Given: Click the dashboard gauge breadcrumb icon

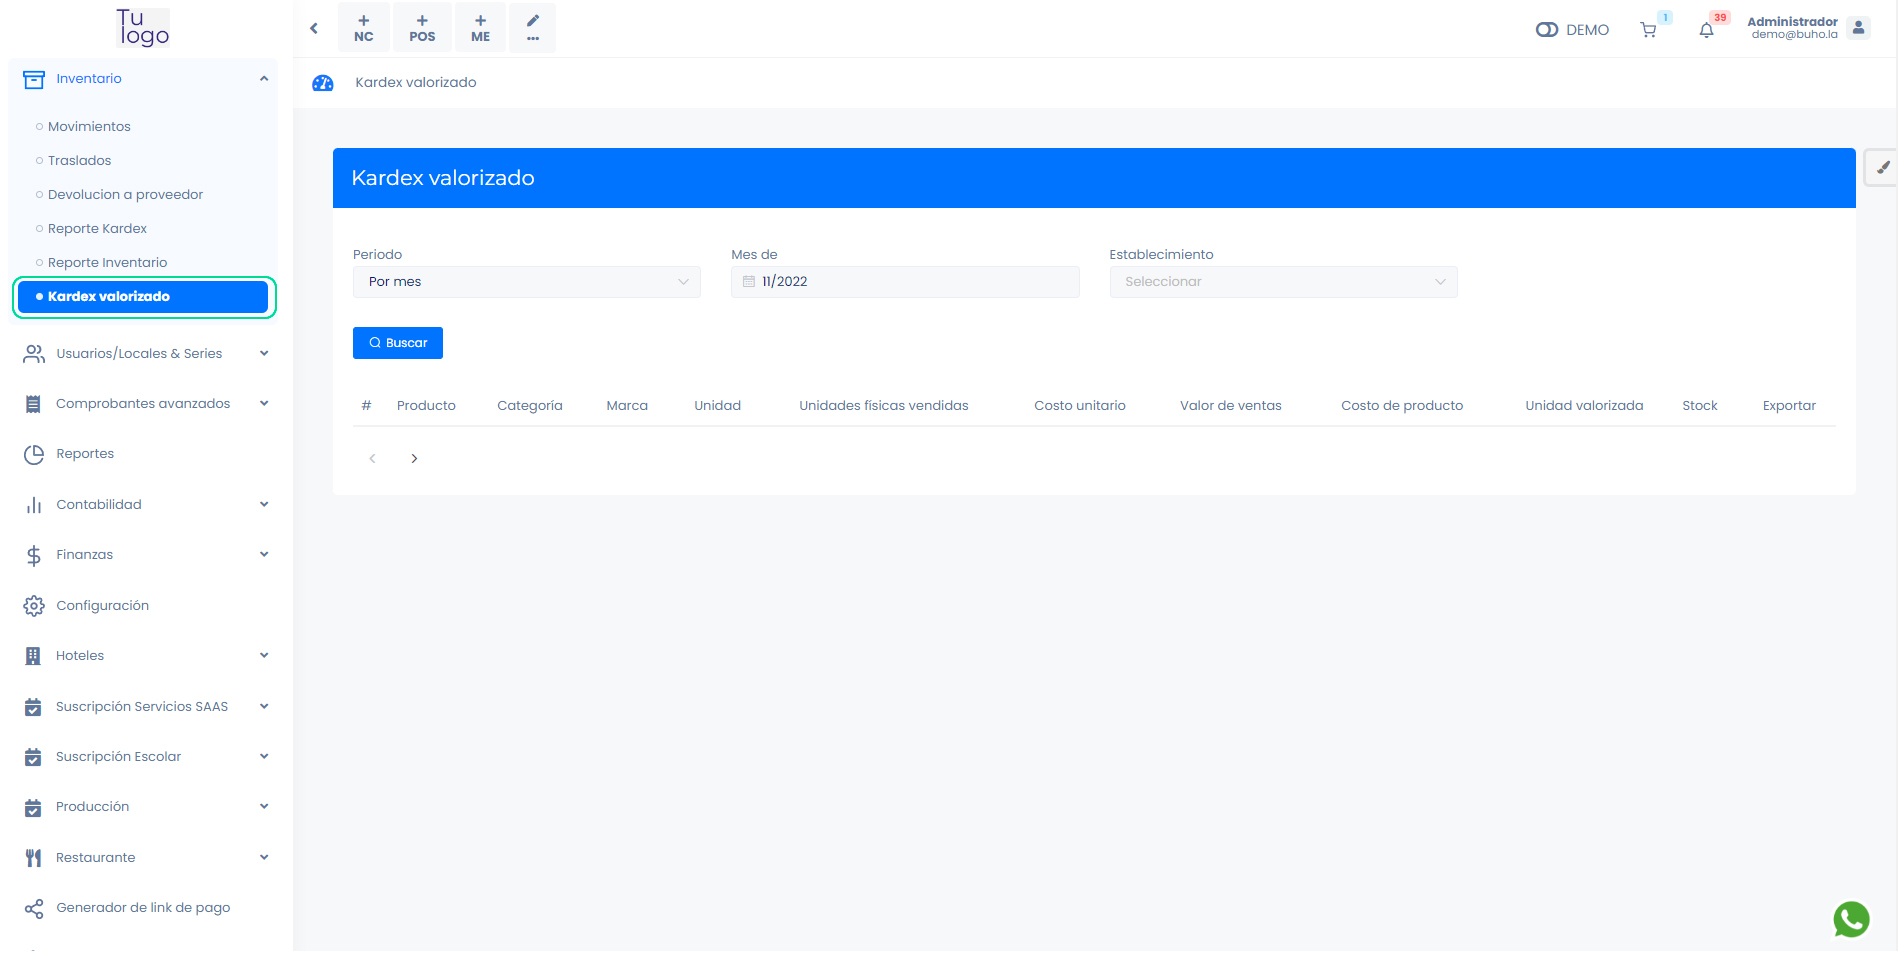Looking at the screenshot, I should 323,83.
